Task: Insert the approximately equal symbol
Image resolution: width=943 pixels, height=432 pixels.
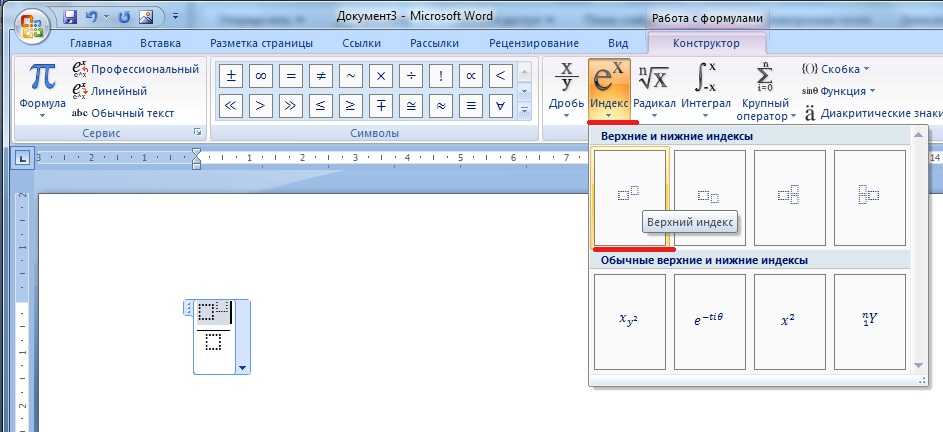Action: 440,105
